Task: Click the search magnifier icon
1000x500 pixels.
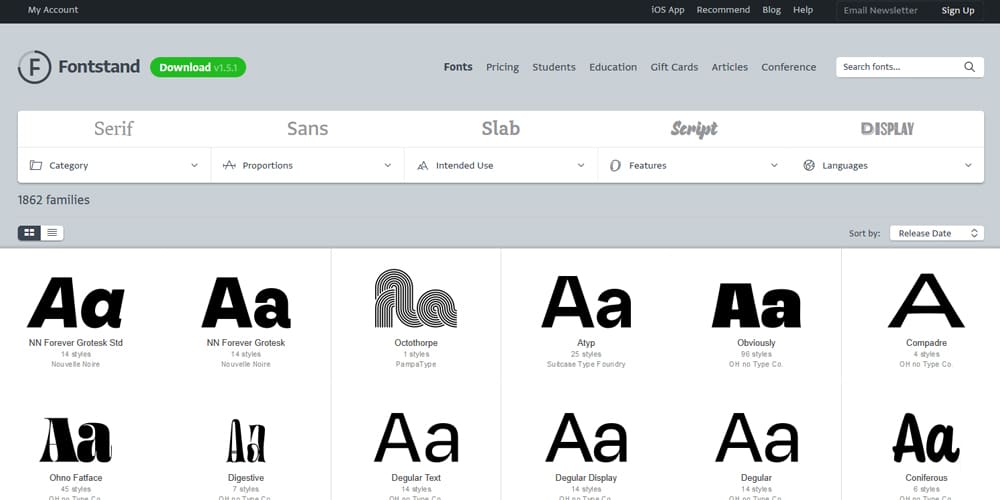Action: (969, 67)
